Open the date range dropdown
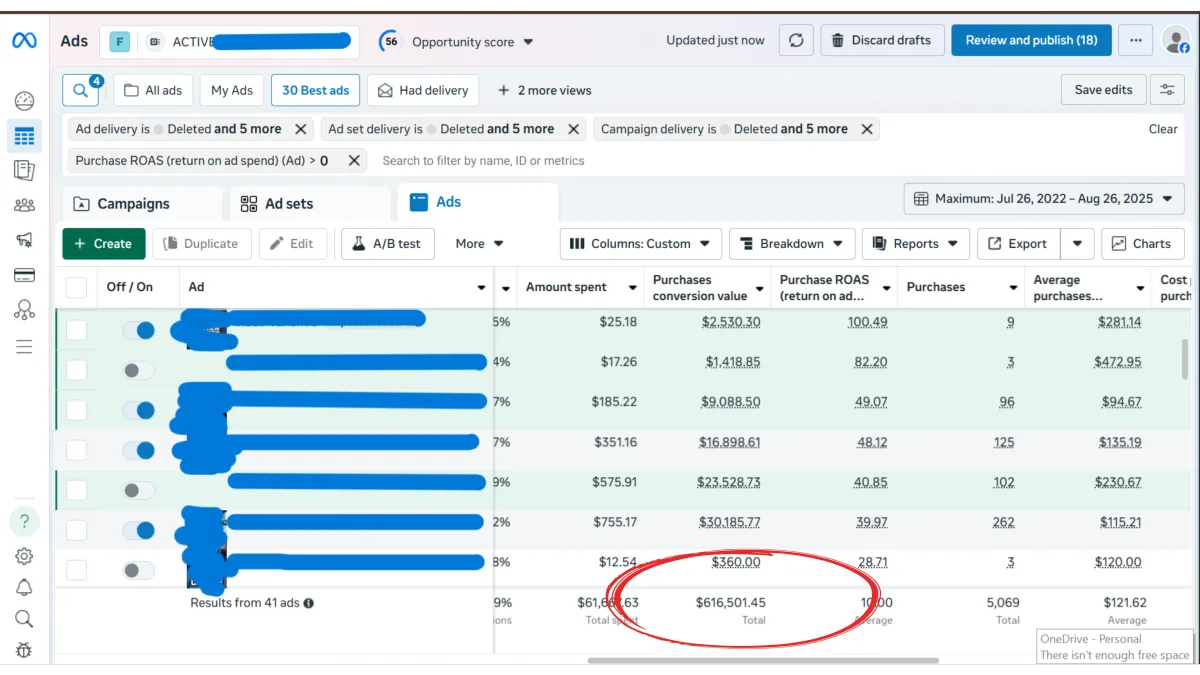Screen dimensions: 1200x675 pyautogui.click(x=1043, y=199)
